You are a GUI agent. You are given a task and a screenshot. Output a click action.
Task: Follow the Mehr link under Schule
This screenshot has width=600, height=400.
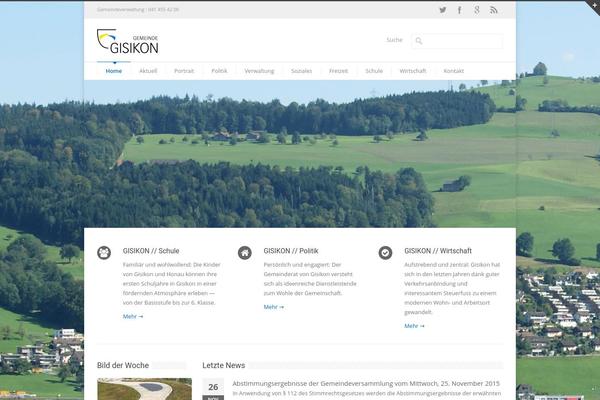[133, 317]
